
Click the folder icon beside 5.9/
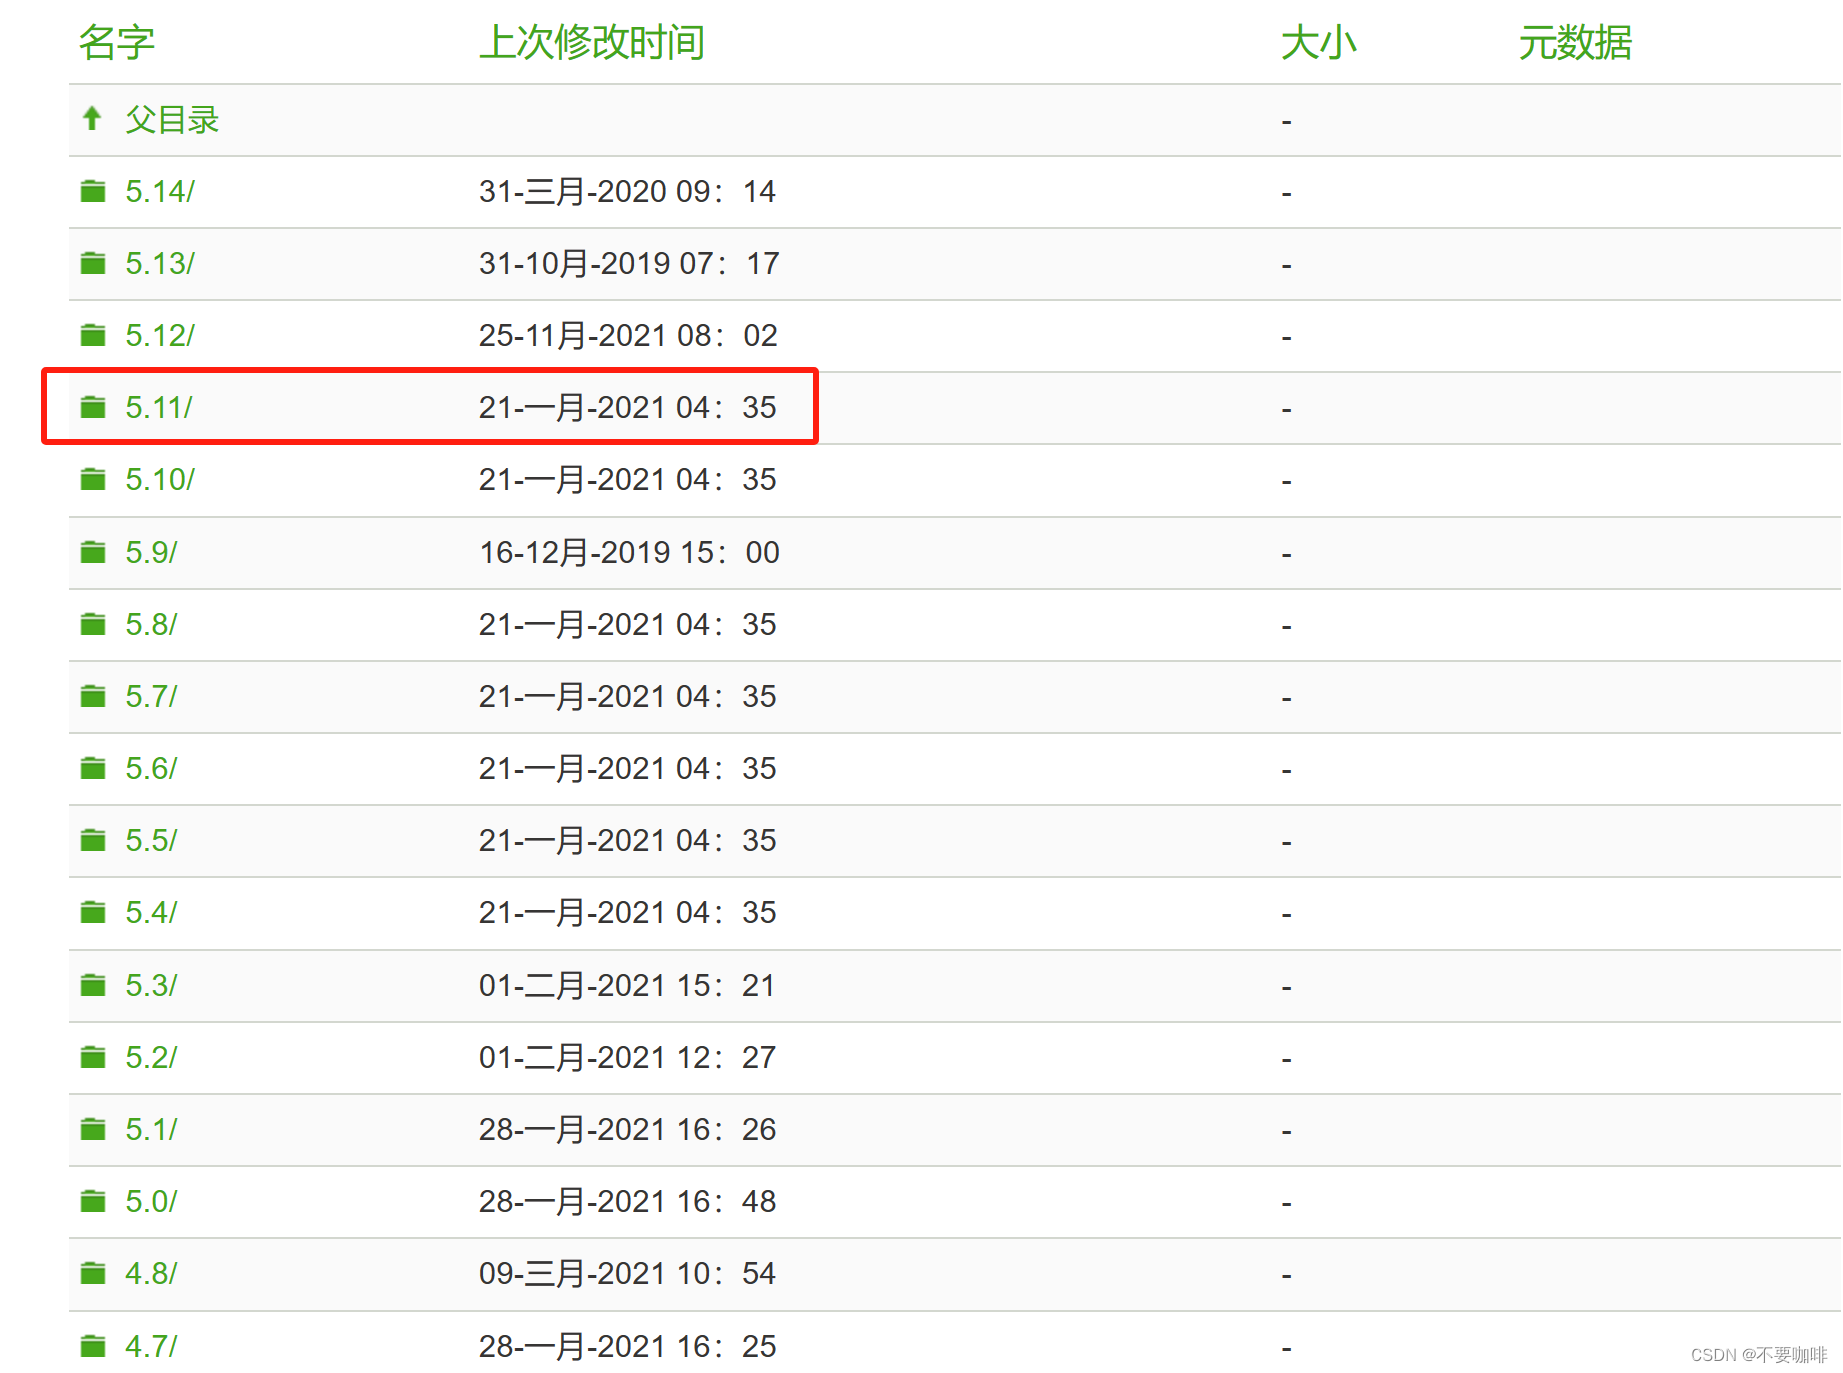92,552
